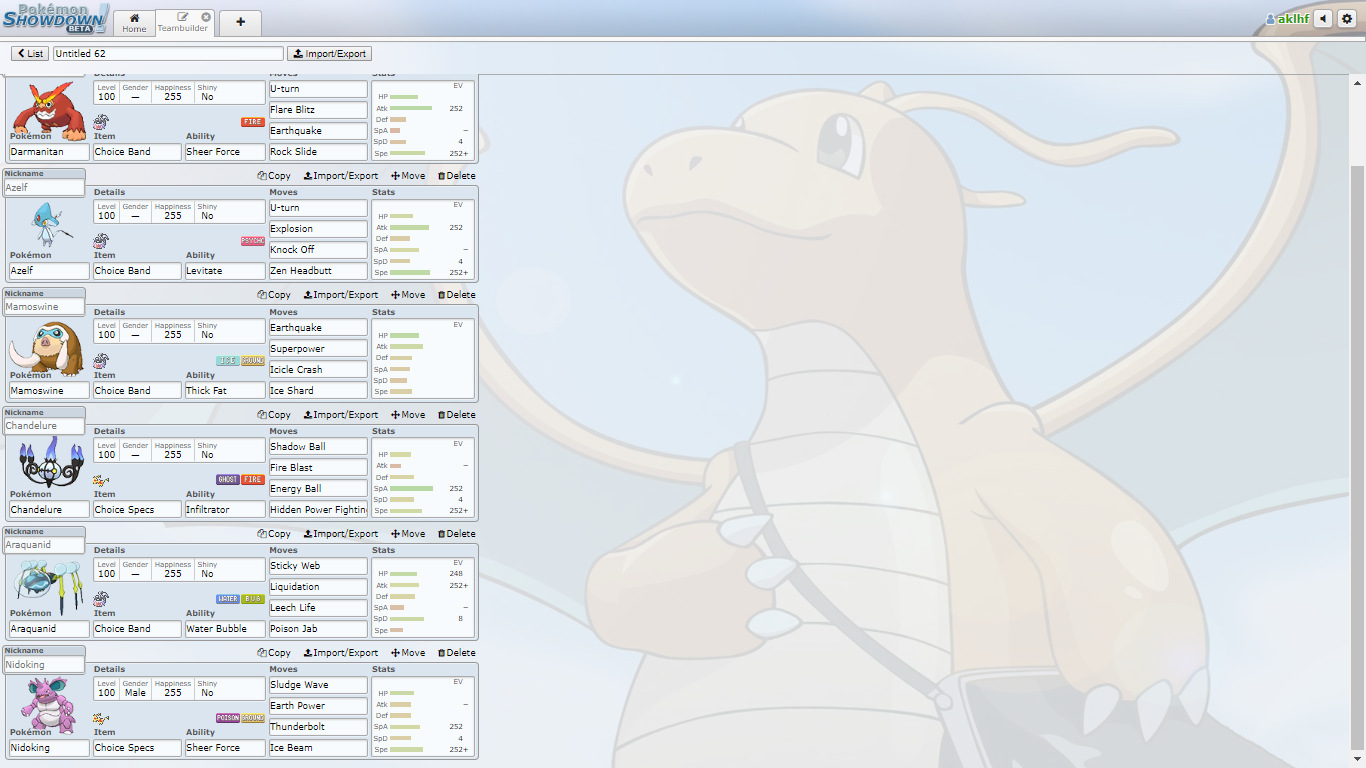Delete the Azelf set
This screenshot has height=768, width=1366.
[456, 176]
